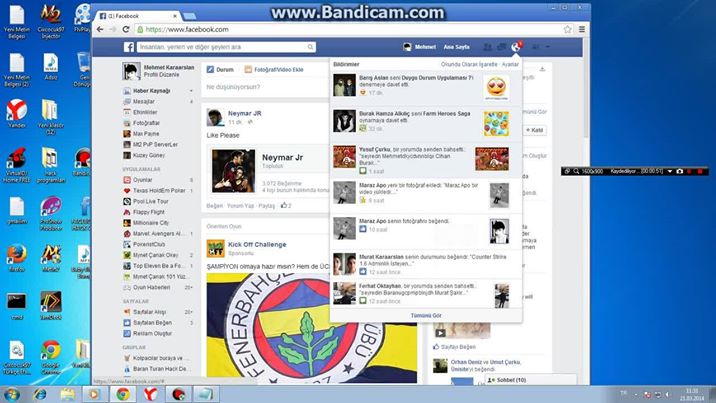The height and width of the screenshot is (403, 716).
Task: Open the privacy shortcuts lock icon
Action: tap(536, 47)
